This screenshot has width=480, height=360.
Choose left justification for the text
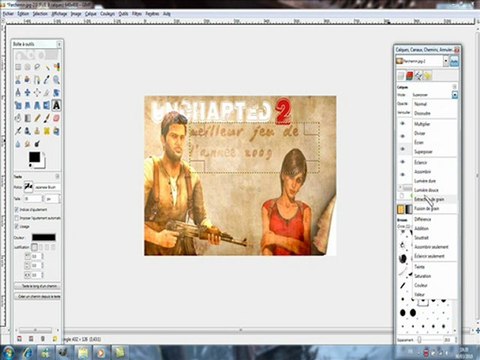[x=34, y=247]
